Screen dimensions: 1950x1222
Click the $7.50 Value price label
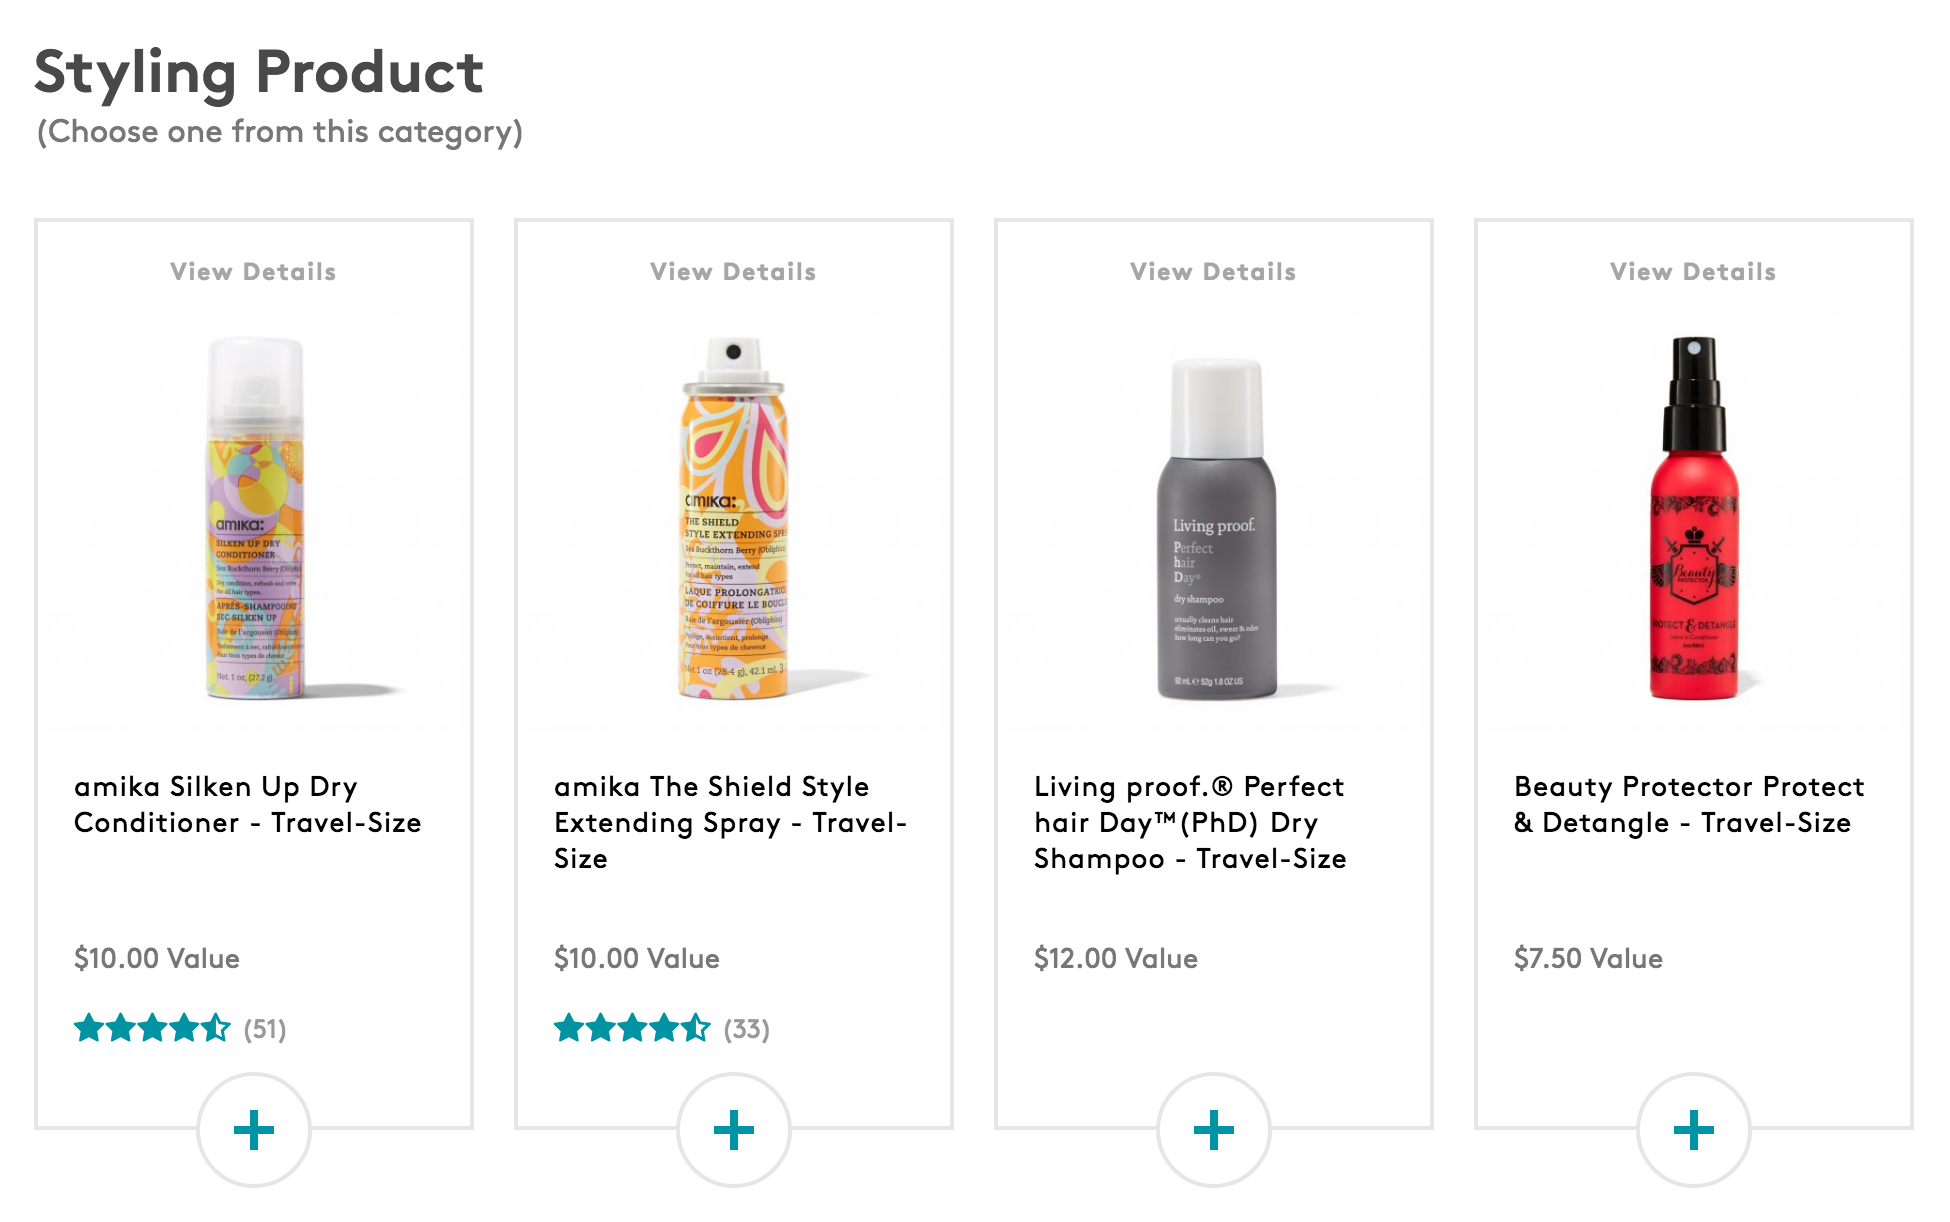point(1588,958)
